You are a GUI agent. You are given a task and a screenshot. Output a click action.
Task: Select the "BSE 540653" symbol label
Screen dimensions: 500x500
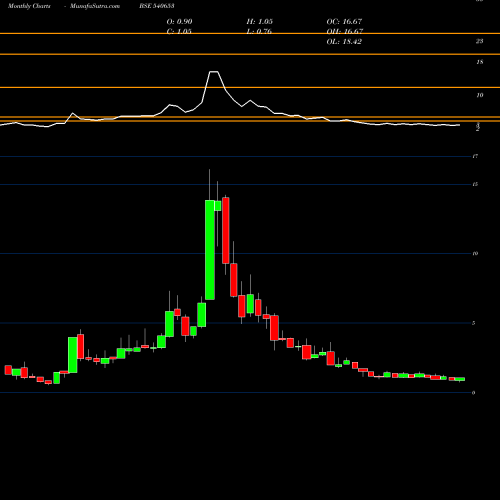click(157, 6)
